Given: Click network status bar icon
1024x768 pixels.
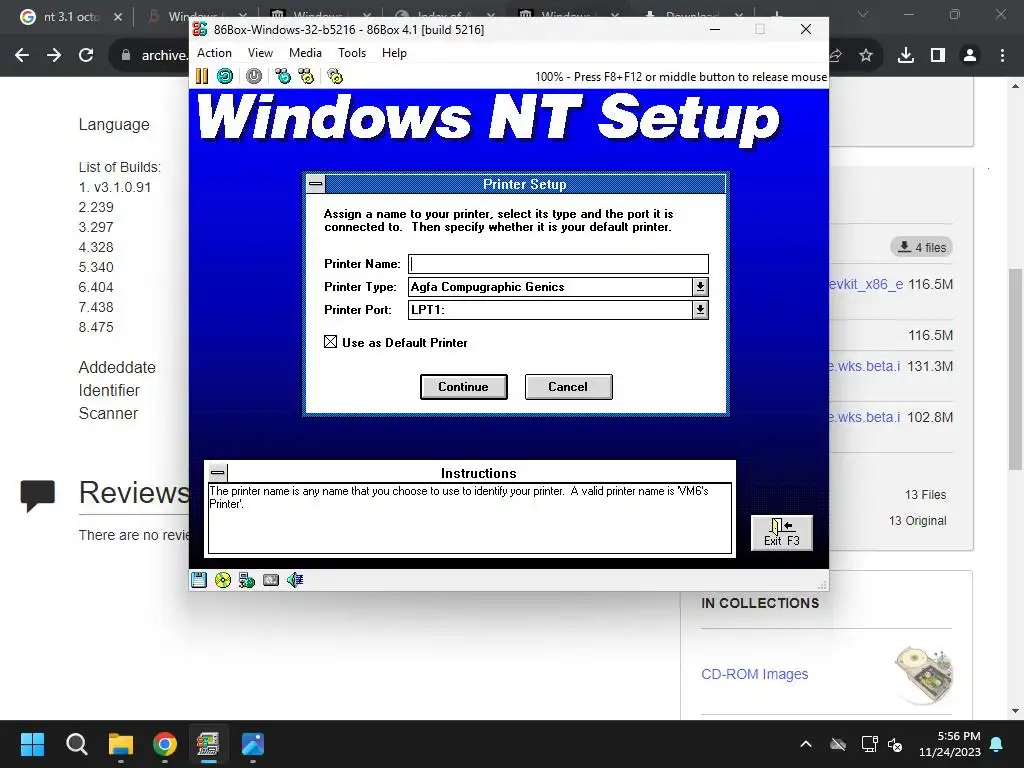Looking at the screenshot, I should pyautogui.click(x=247, y=580).
